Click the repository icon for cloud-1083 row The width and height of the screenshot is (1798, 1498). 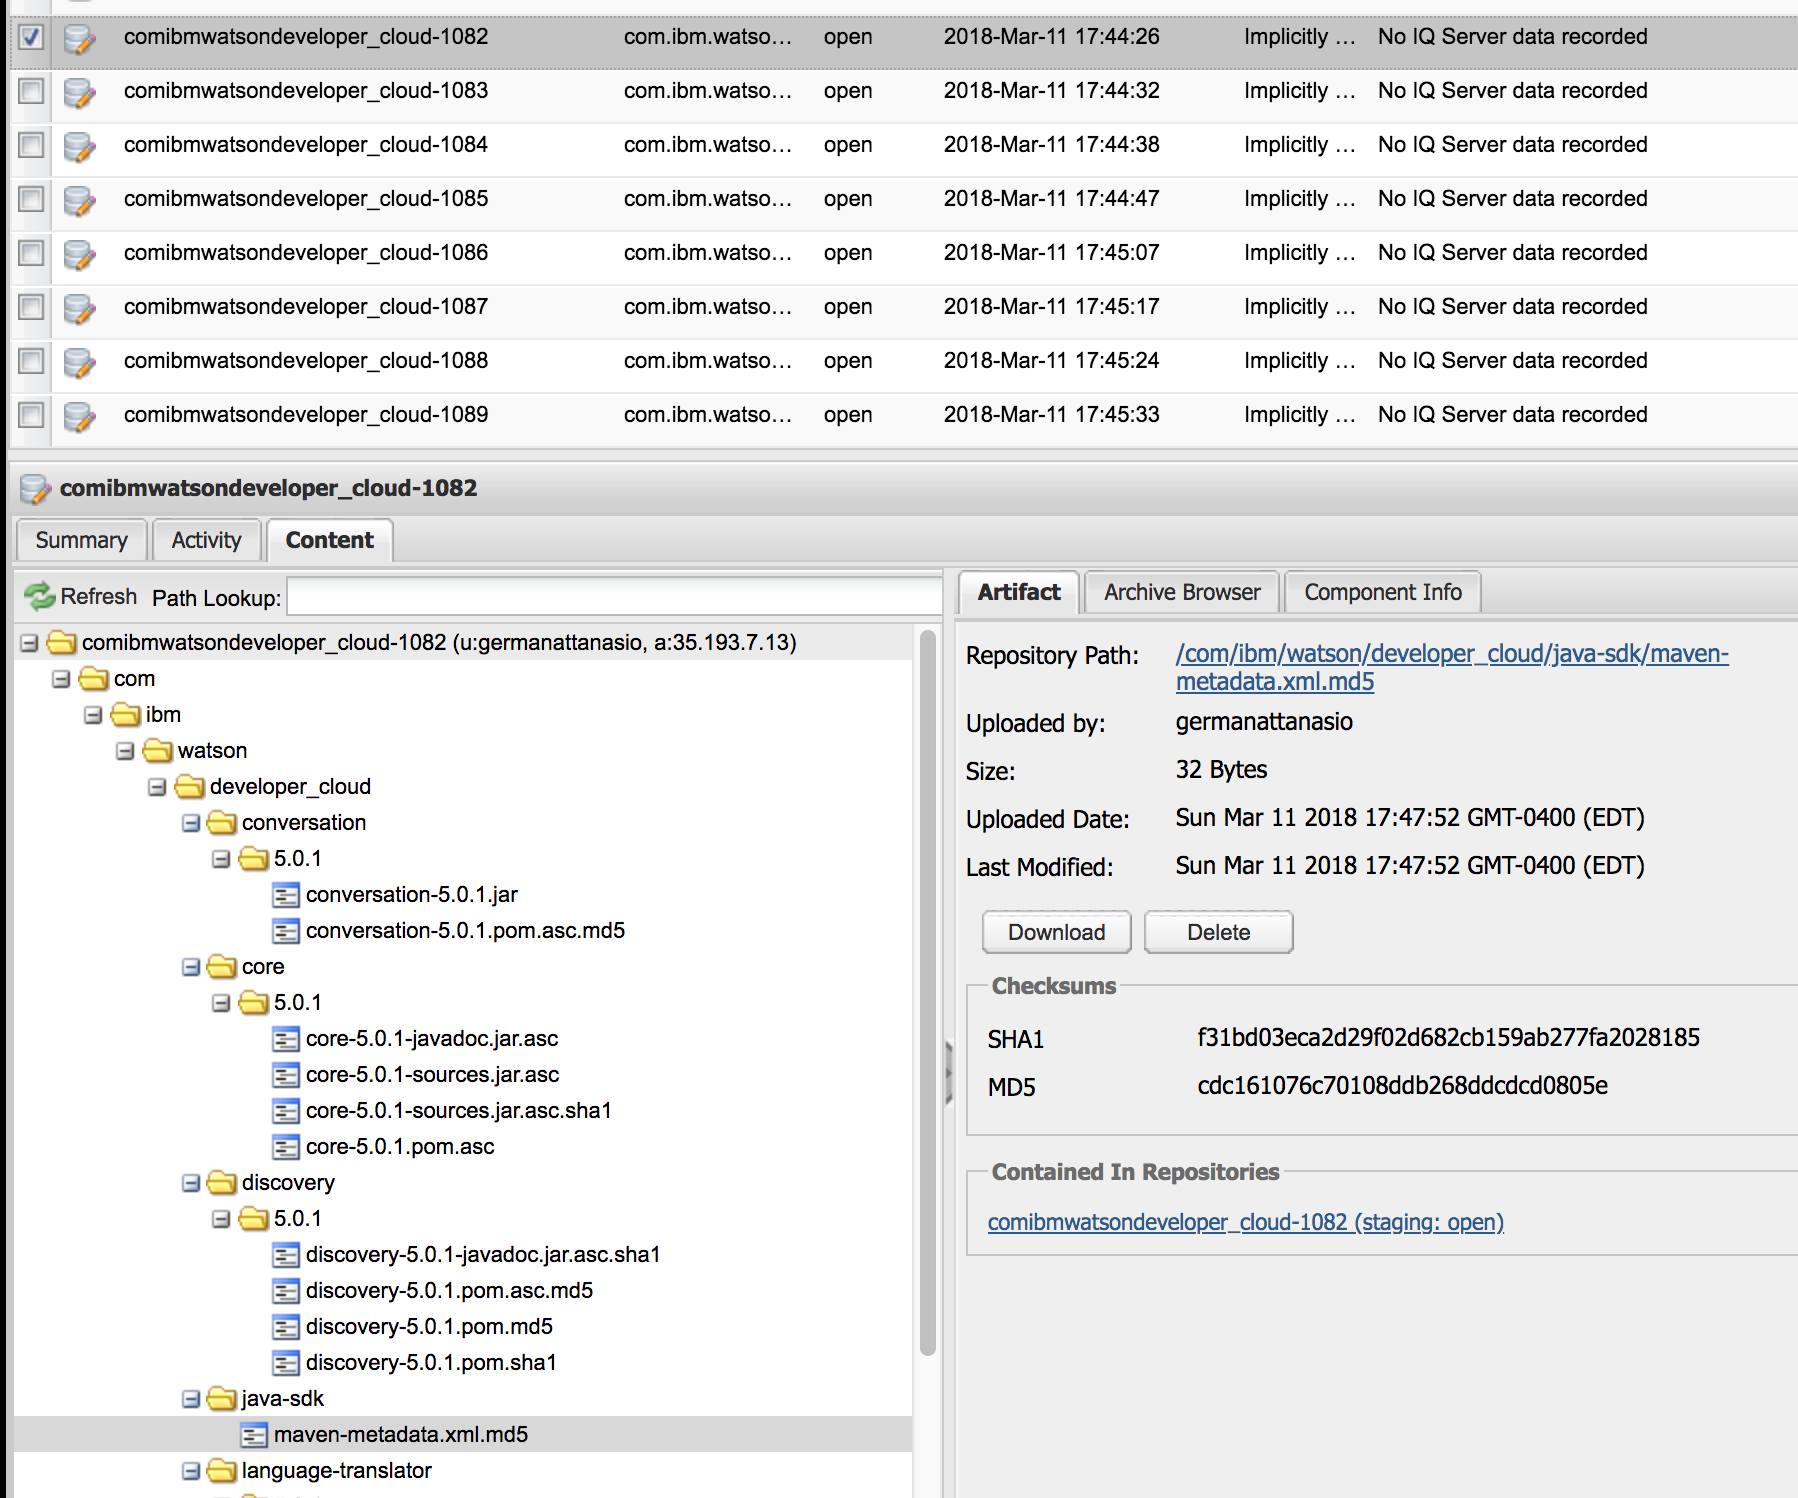(x=79, y=92)
